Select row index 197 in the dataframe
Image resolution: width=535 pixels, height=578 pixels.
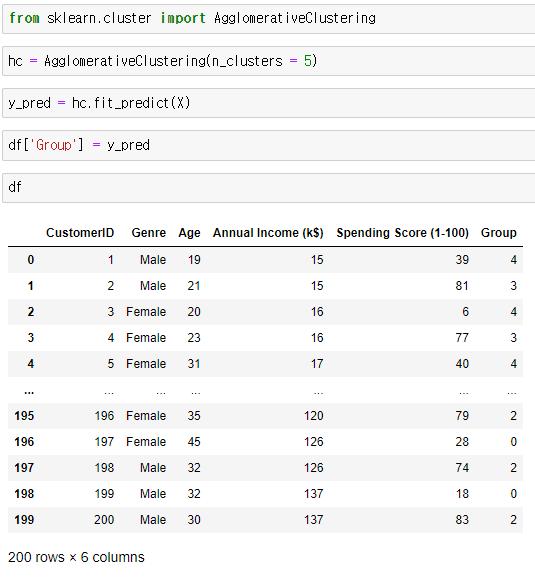tap(24, 468)
